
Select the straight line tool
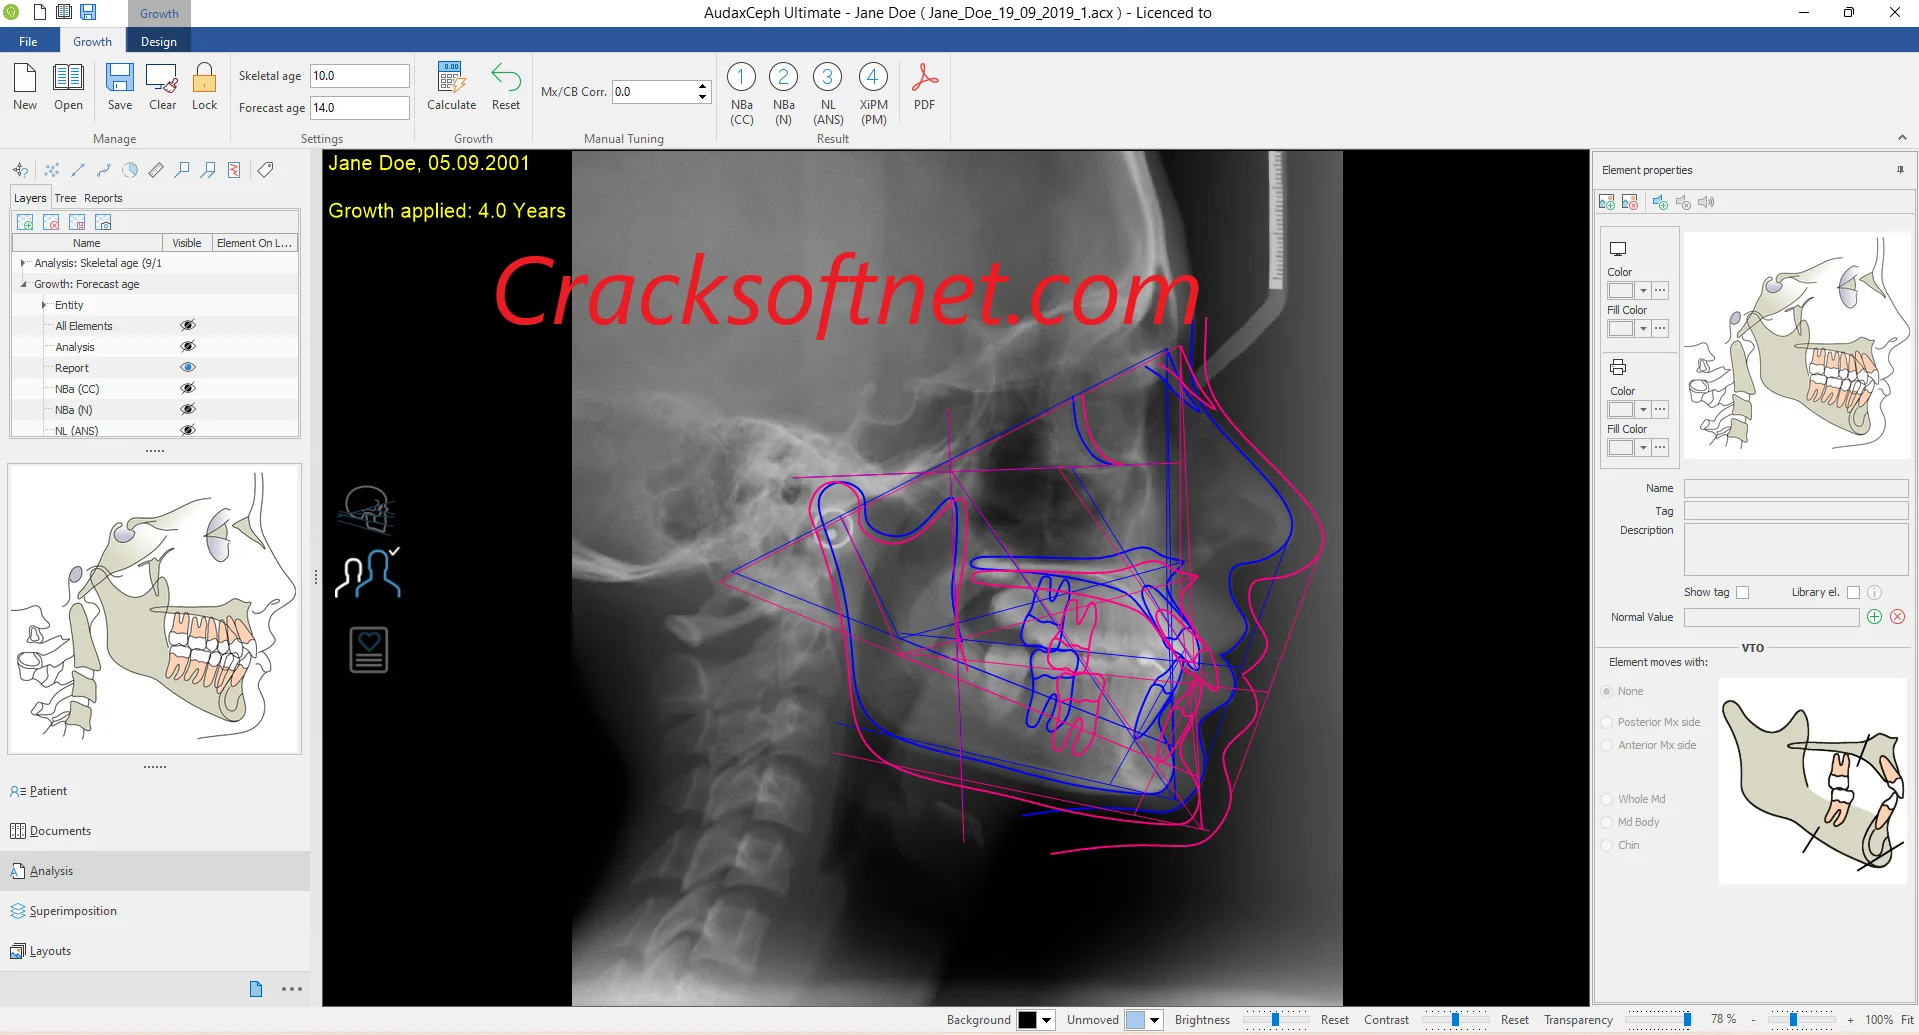tap(78, 170)
